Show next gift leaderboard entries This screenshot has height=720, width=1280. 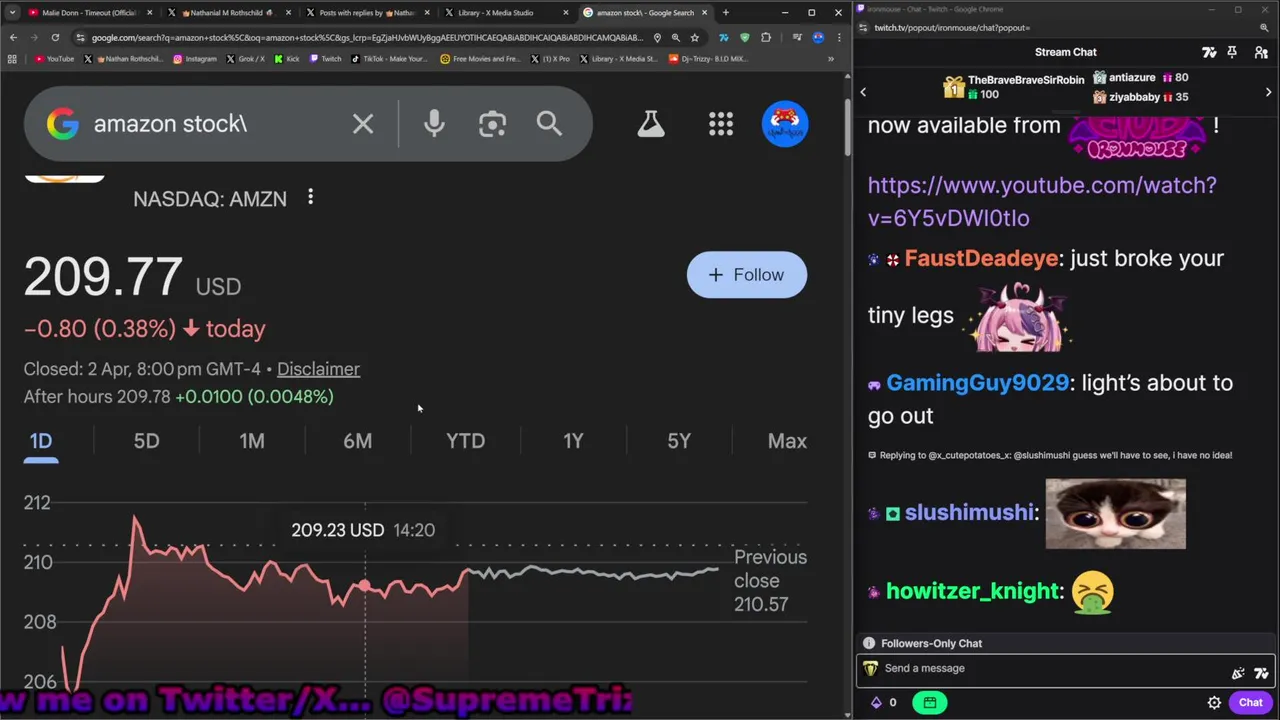click(x=1268, y=92)
